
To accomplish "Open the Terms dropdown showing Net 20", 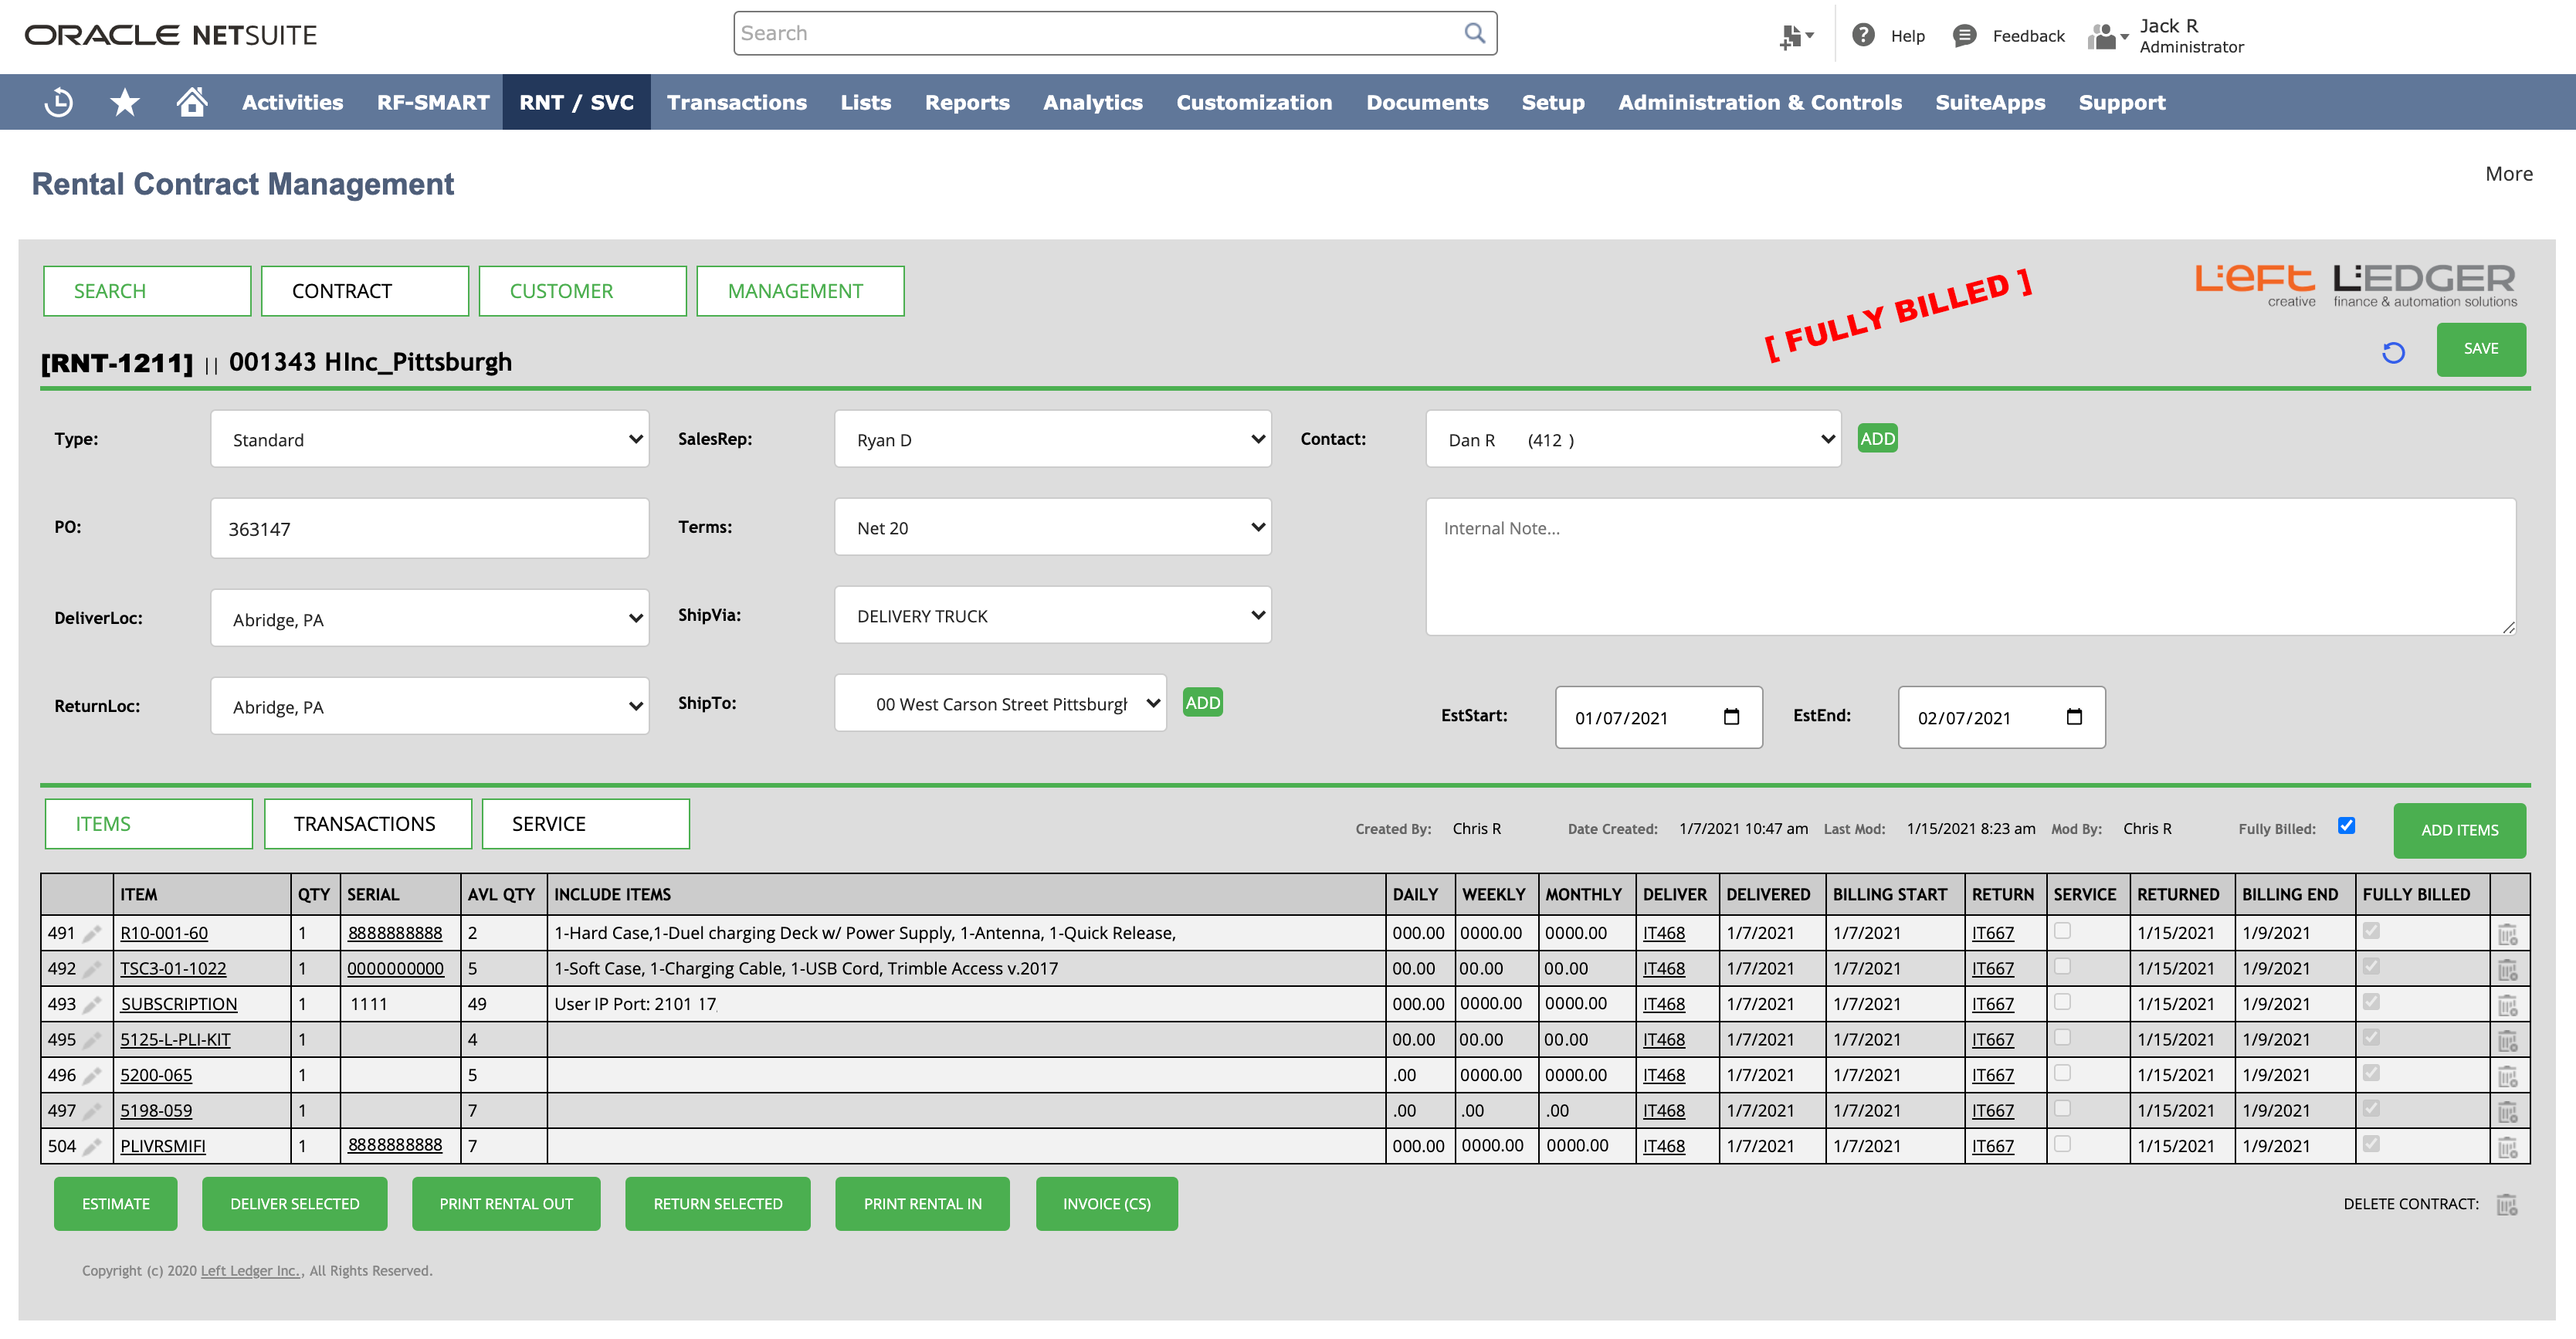I will point(1052,527).
